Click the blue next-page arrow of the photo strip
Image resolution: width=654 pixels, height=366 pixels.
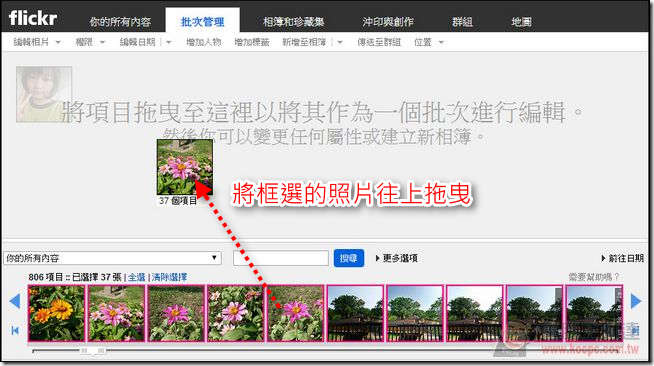pyautogui.click(x=636, y=301)
